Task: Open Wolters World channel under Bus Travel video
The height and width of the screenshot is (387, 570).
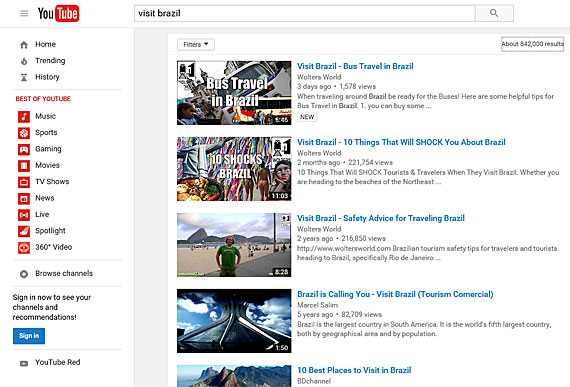Action: (x=319, y=77)
